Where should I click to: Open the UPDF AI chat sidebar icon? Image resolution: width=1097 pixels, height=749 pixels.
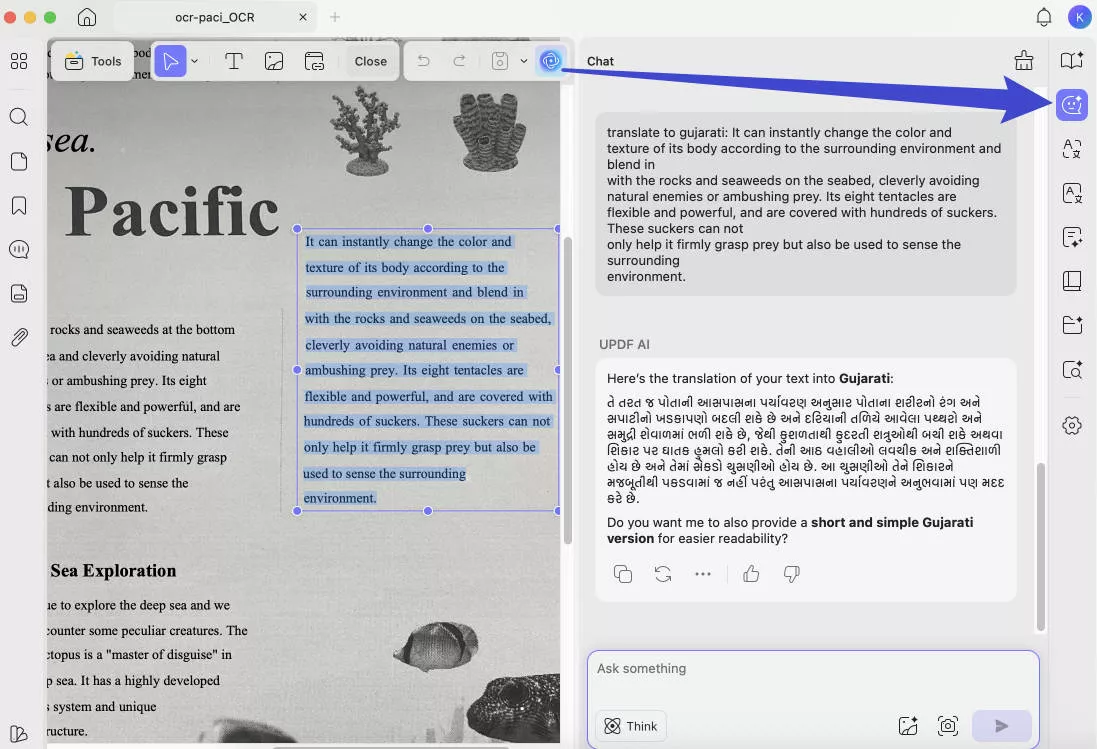(x=1071, y=104)
